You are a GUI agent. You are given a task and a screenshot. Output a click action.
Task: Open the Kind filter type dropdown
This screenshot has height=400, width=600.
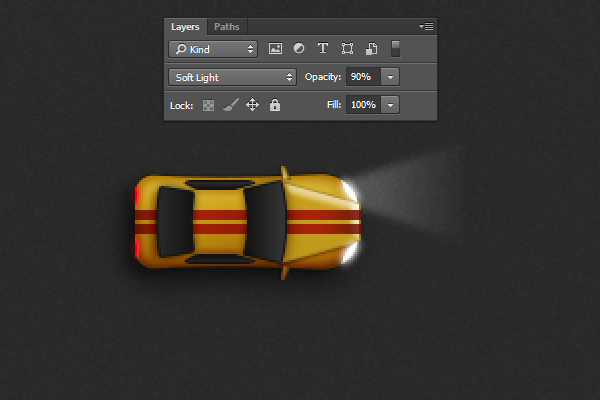tap(213, 48)
